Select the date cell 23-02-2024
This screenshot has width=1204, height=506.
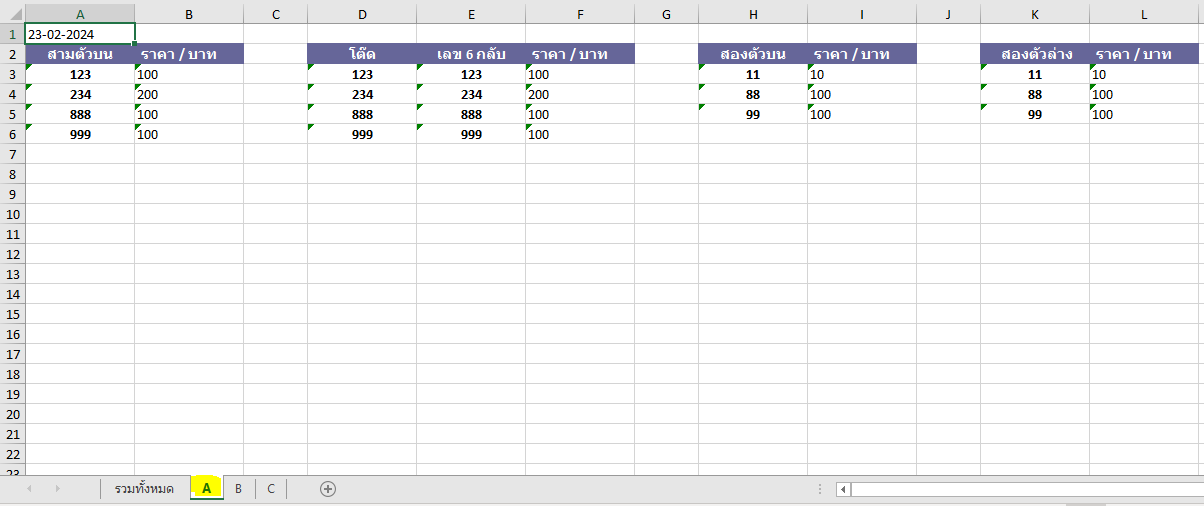click(80, 34)
